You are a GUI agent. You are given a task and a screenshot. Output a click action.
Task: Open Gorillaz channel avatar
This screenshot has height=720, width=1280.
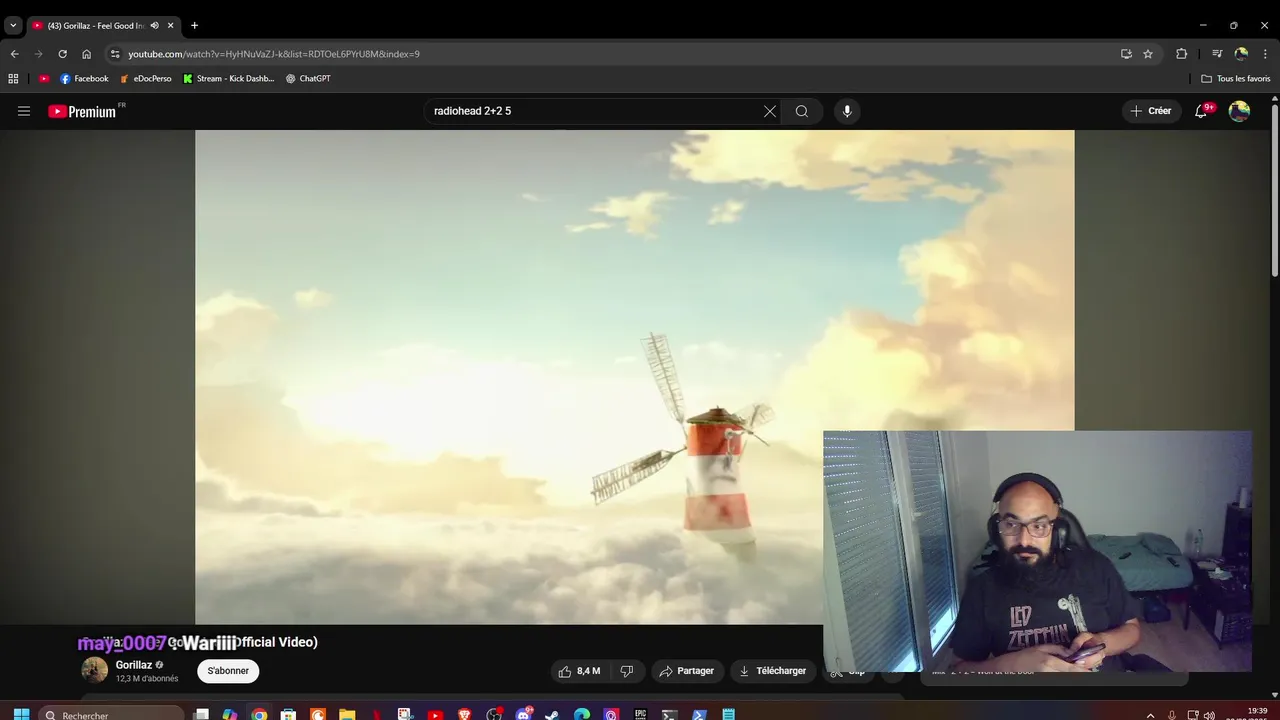tap(94, 670)
